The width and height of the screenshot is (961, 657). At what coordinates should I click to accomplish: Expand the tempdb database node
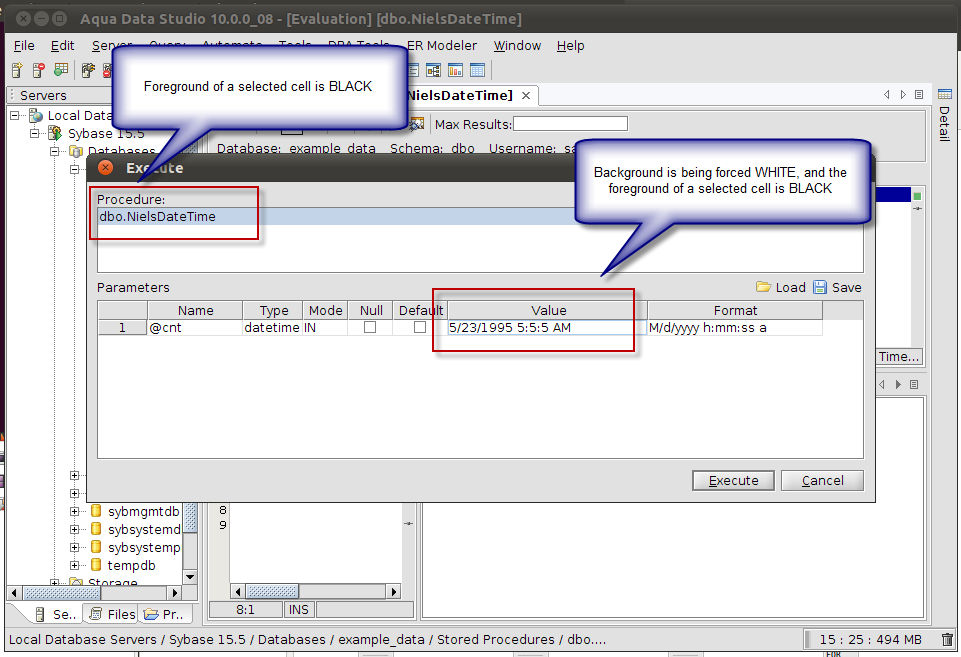[x=74, y=564]
